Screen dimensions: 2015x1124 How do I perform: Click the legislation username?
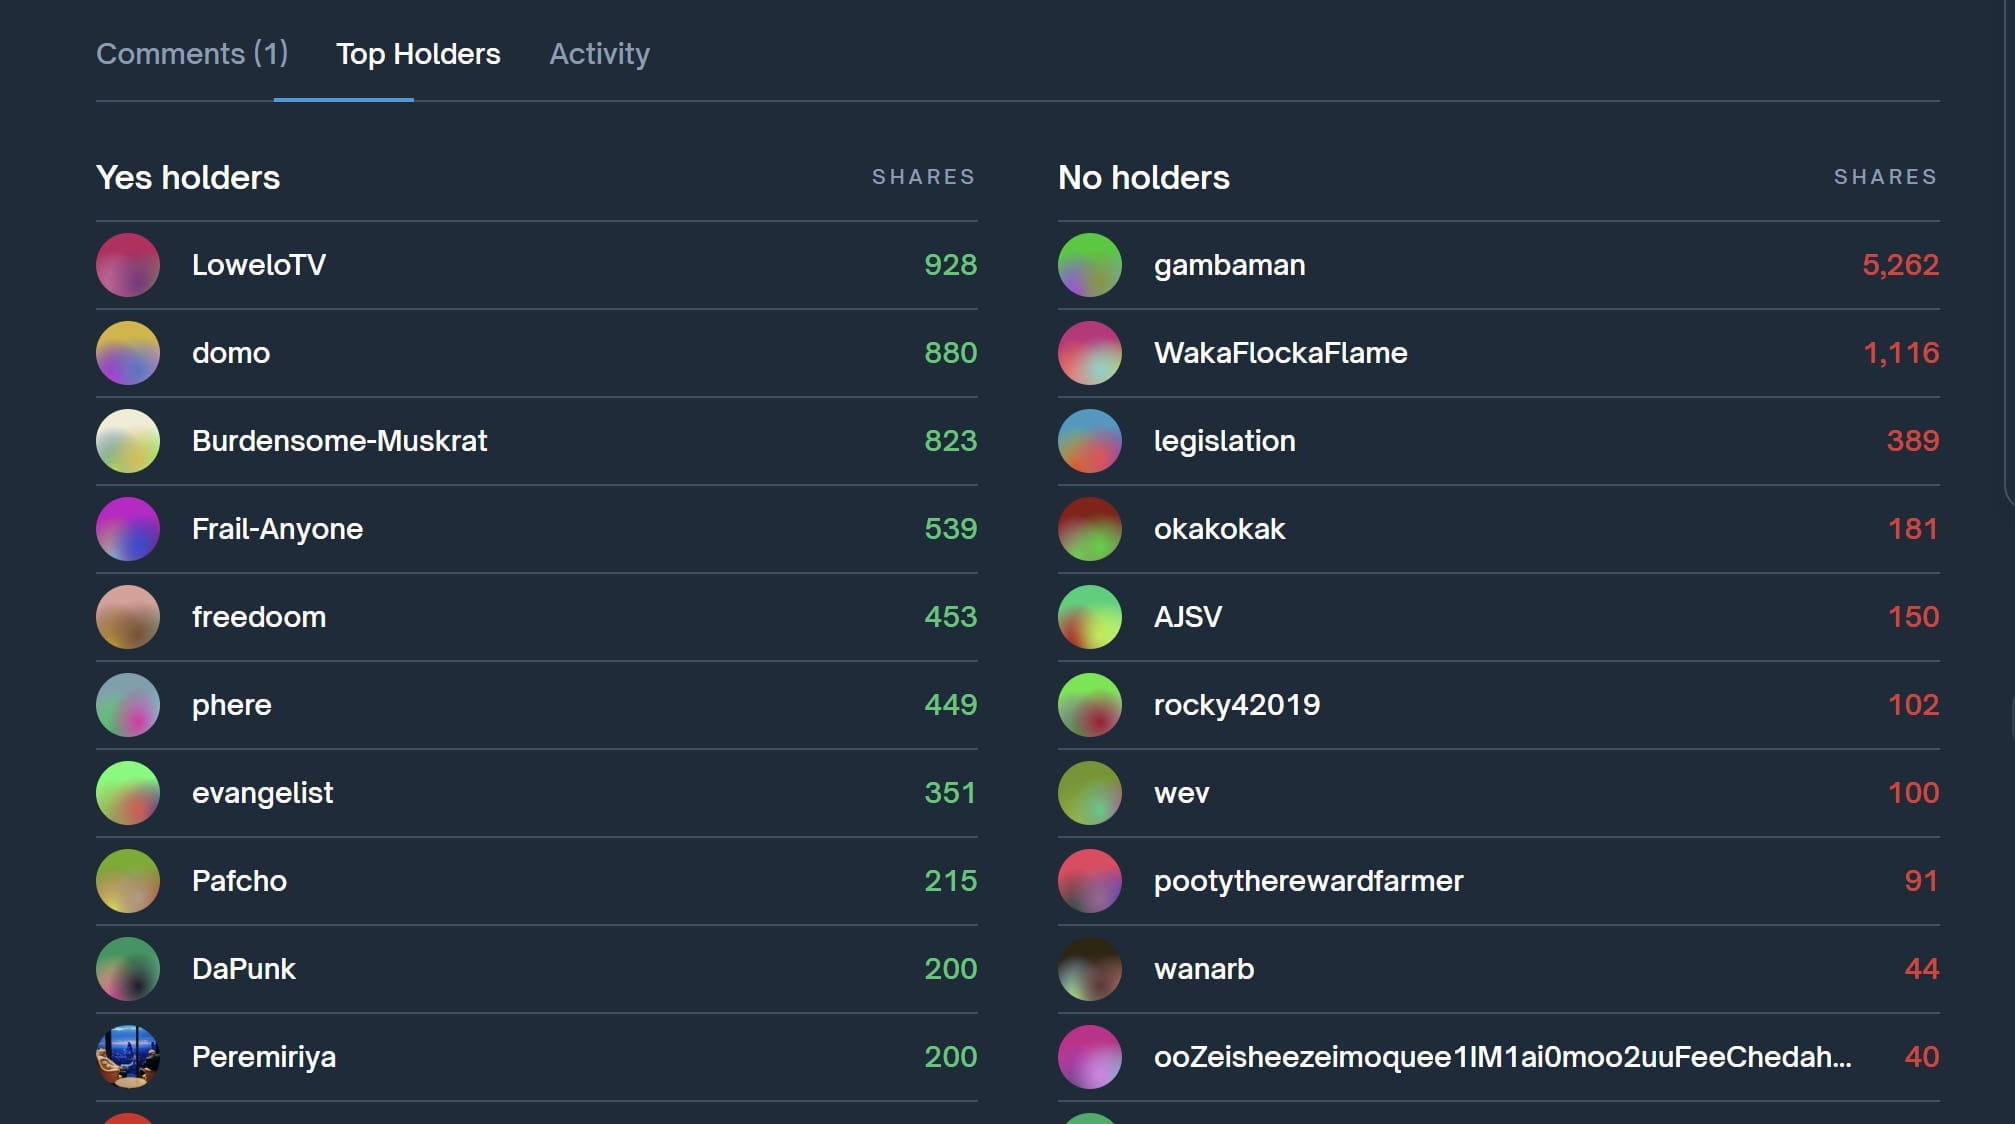pyautogui.click(x=1224, y=441)
